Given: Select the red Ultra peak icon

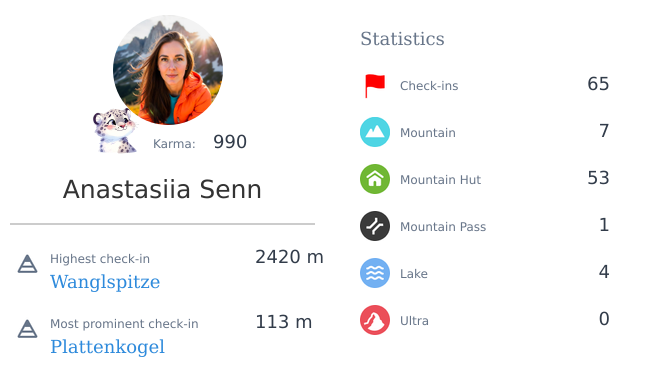Looking at the screenshot, I should 375,320.
